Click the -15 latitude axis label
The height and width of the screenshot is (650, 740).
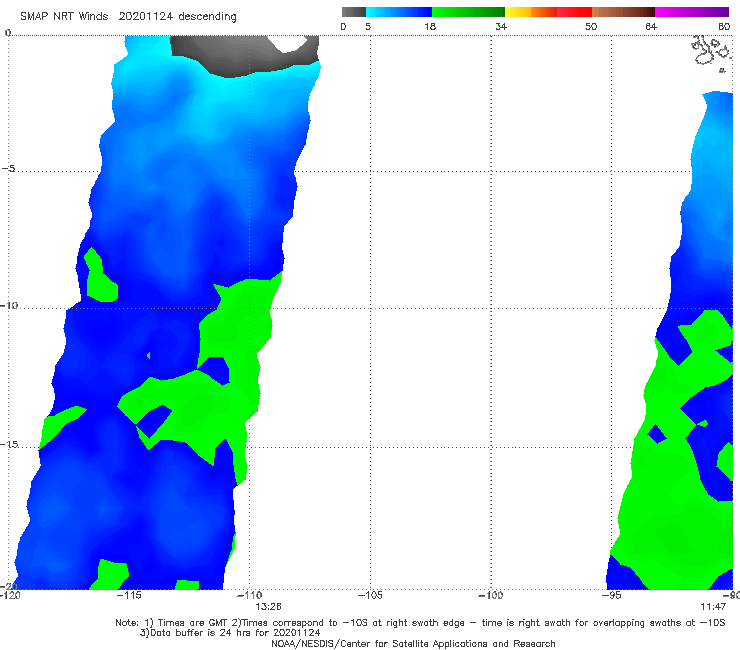(x=9, y=444)
